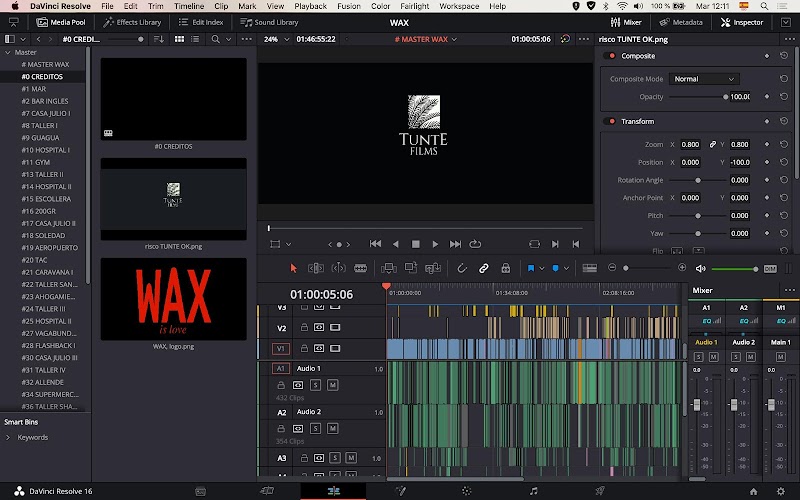Click the DIM audio button
This screenshot has width=800, height=500.
pyautogui.click(x=770, y=268)
